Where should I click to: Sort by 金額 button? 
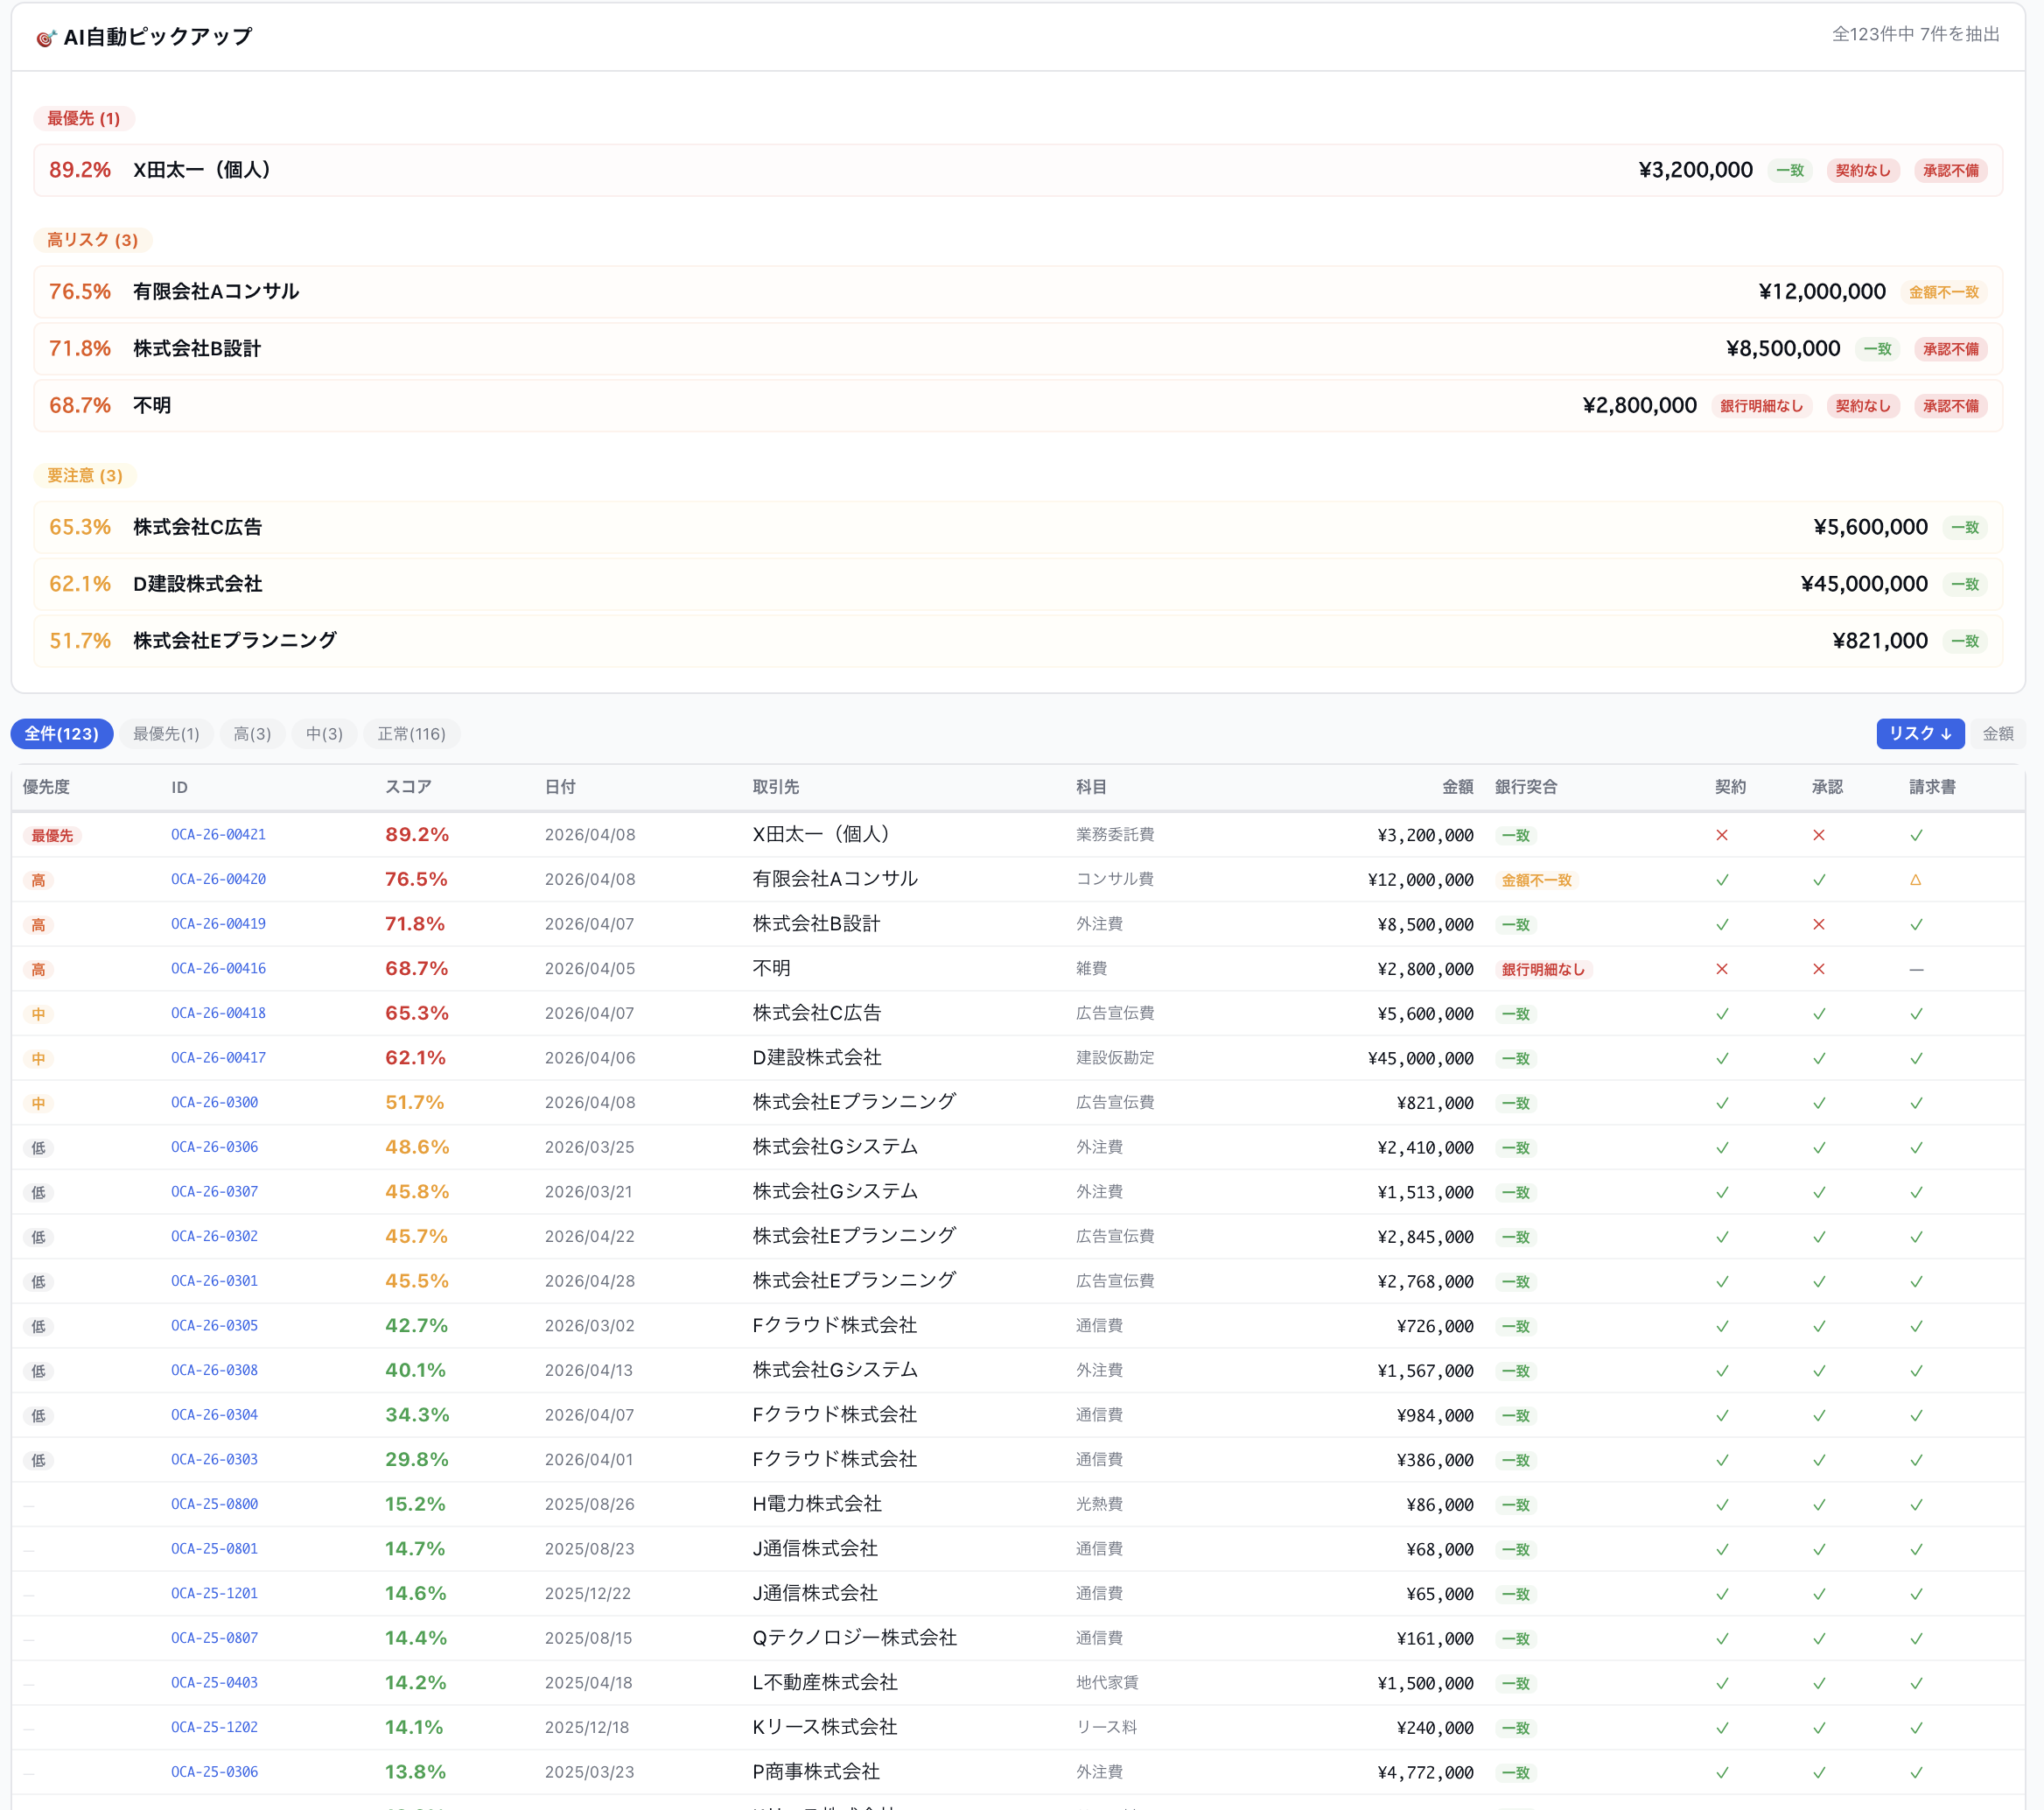[1998, 734]
